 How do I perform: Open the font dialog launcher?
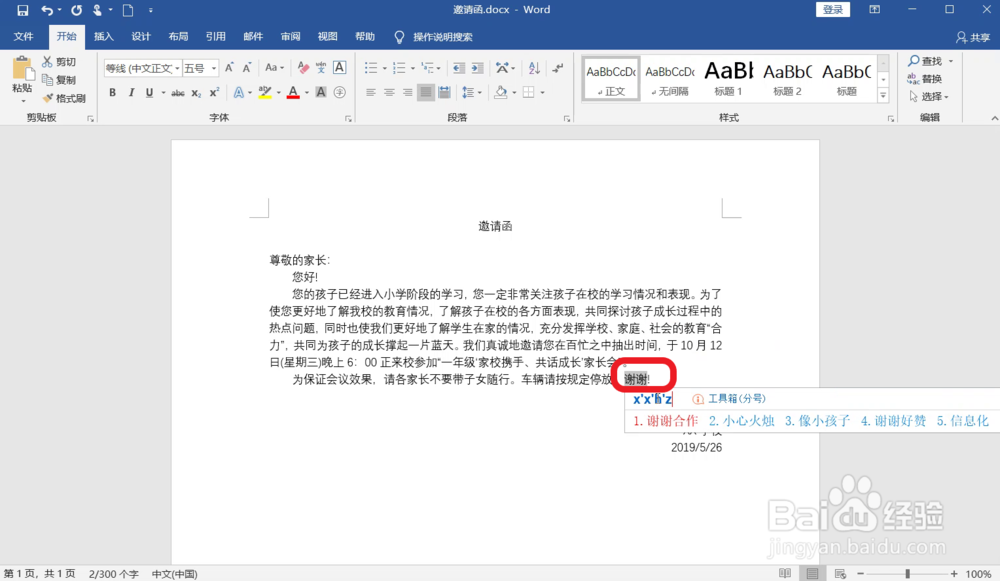tap(348, 119)
